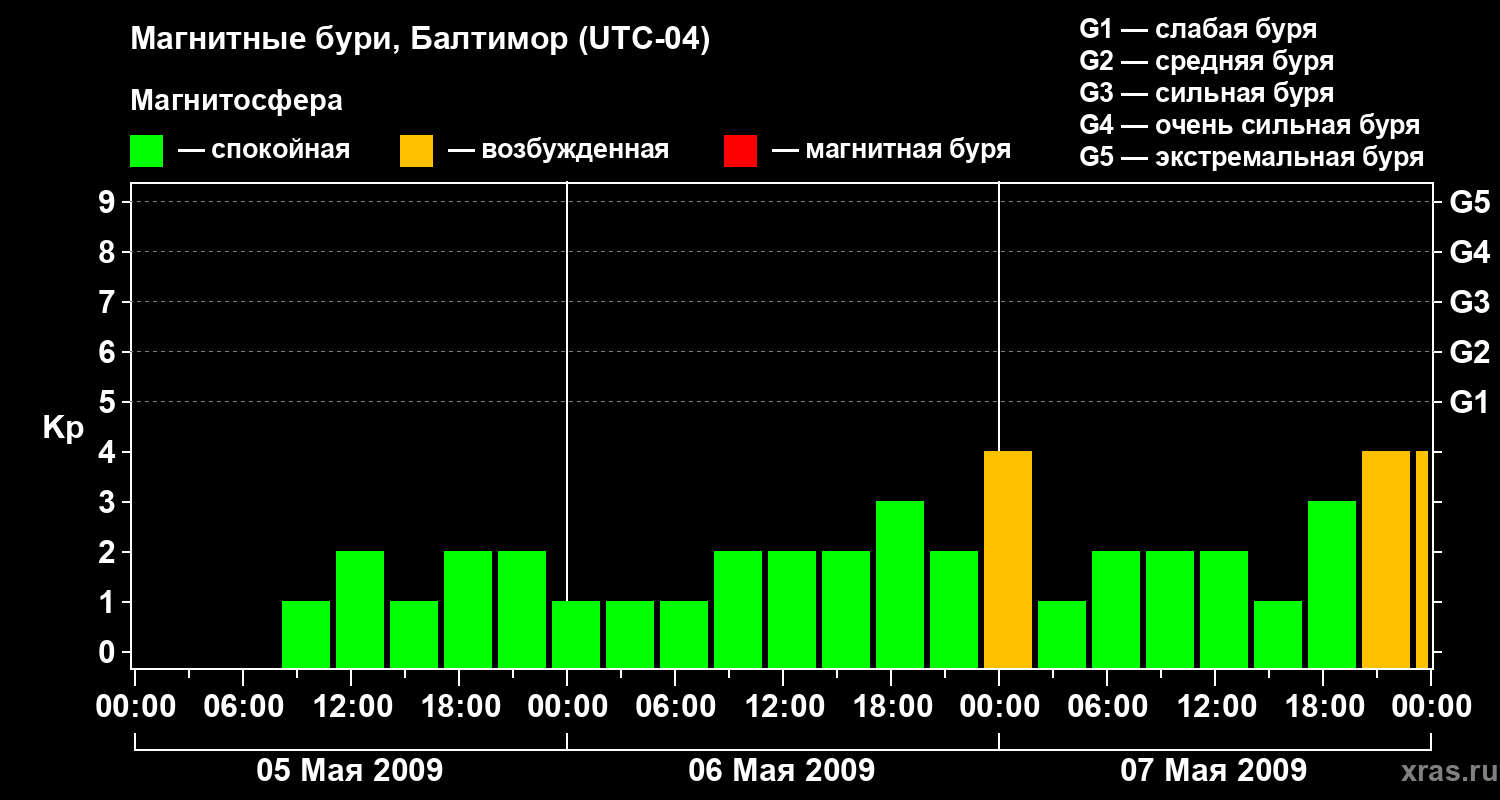Screen dimensions: 1500x800
Task: Click the 'G3' right axis label
Action: coord(1469,302)
